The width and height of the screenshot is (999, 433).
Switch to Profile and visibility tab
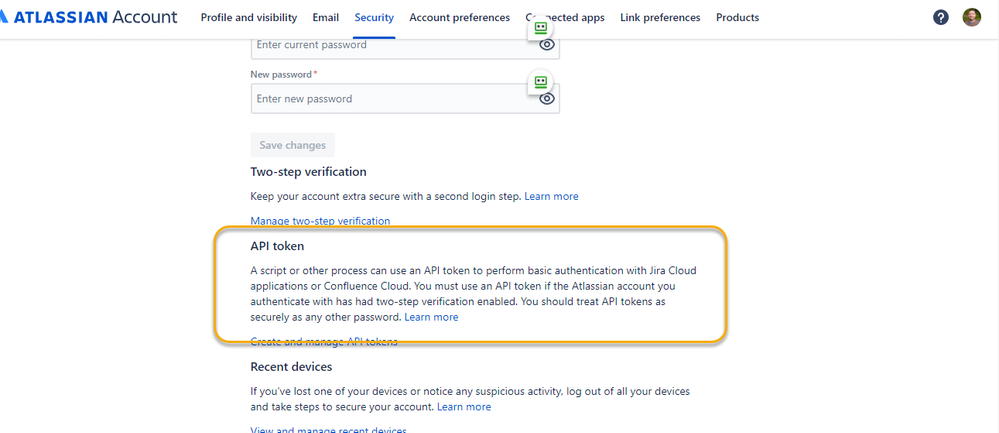click(248, 17)
